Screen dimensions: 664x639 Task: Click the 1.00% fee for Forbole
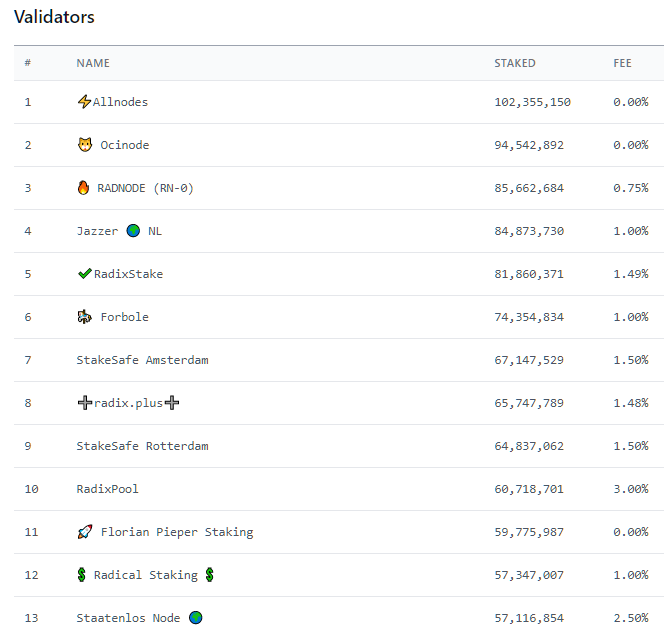[631, 317]
